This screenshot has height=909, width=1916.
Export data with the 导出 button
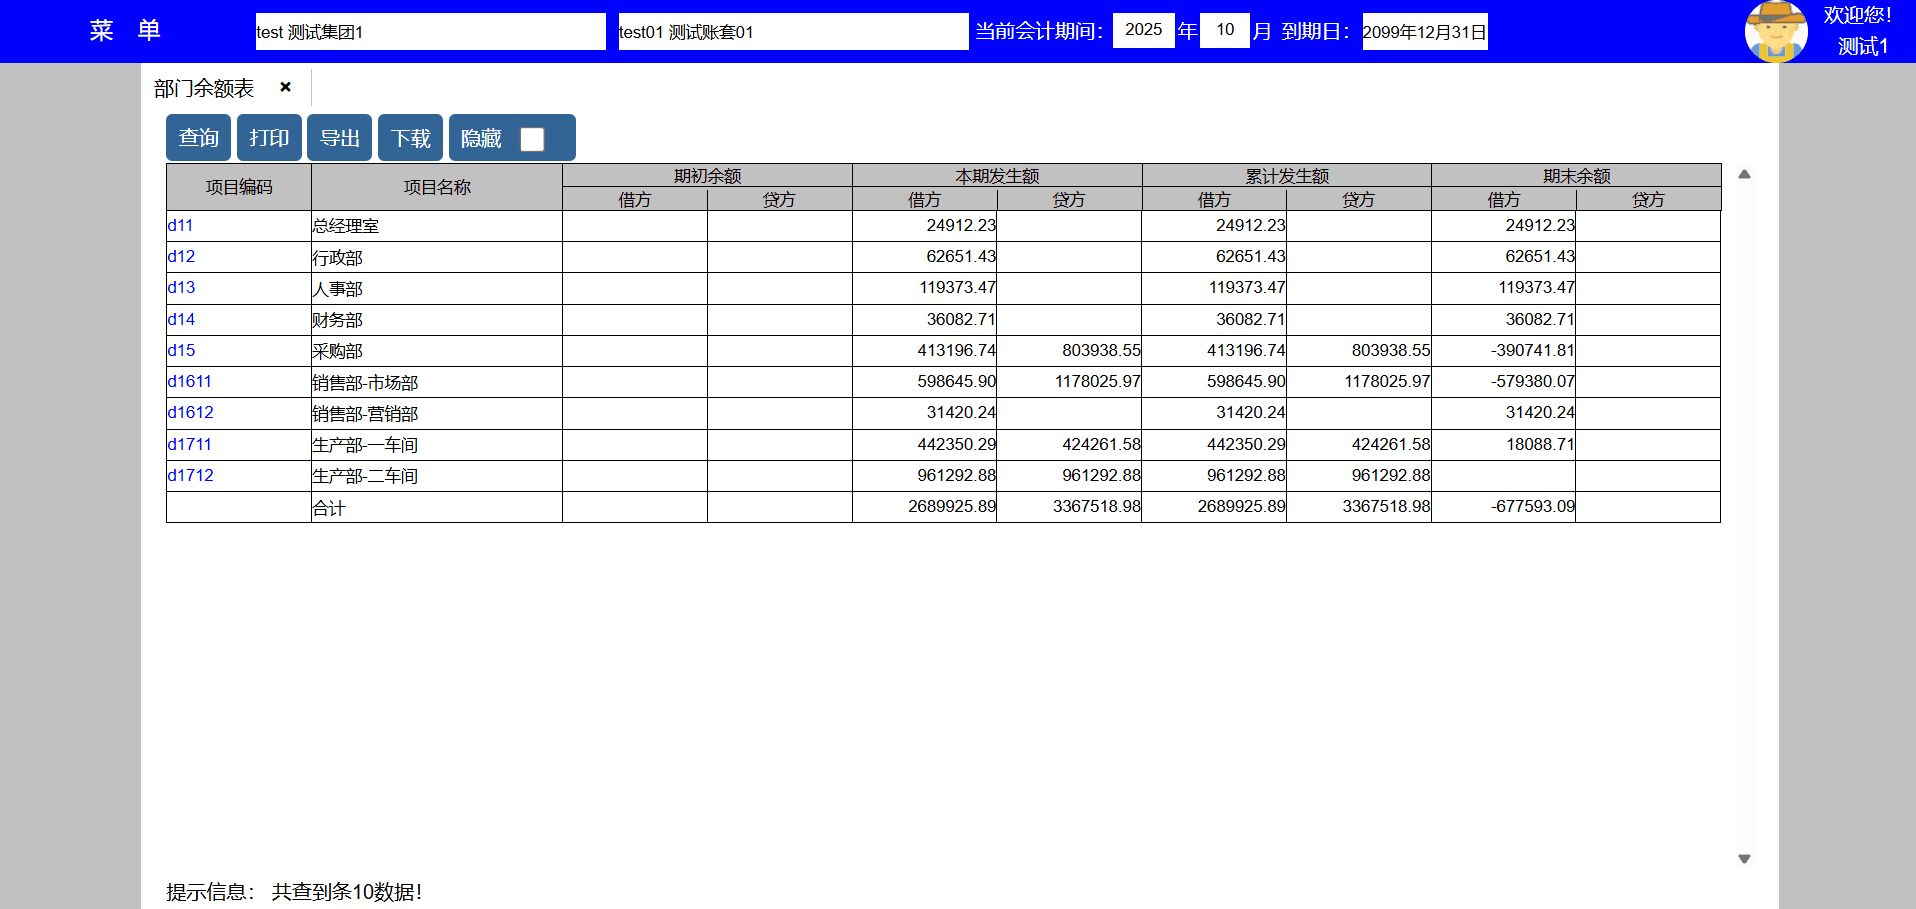339,138
